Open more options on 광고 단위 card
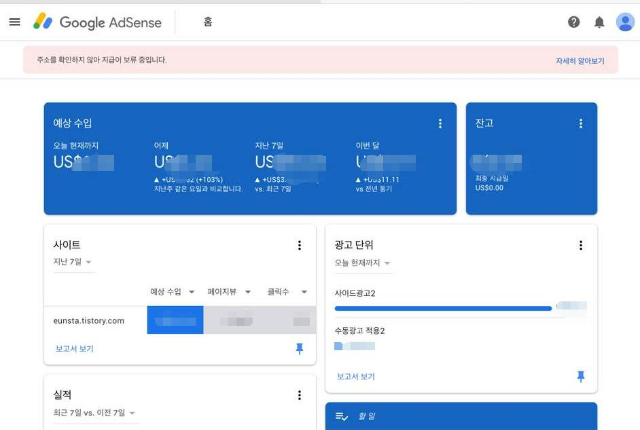The width and height of the screenshot is (640, 430). point(580,245)
